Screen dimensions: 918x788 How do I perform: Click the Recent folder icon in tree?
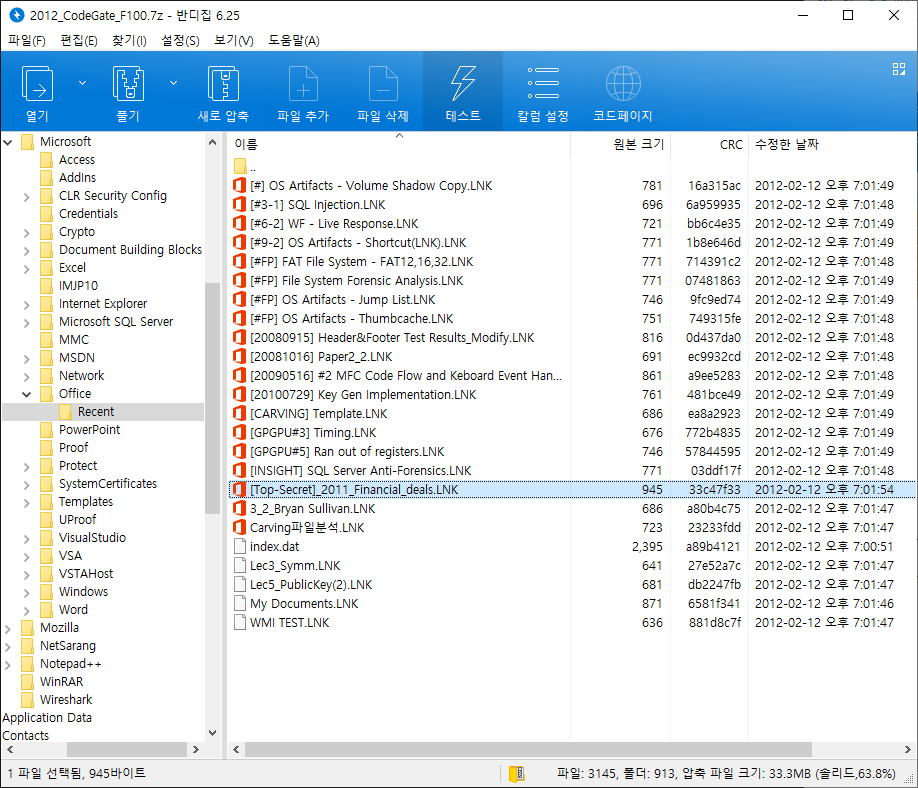[x=66, y=412]
